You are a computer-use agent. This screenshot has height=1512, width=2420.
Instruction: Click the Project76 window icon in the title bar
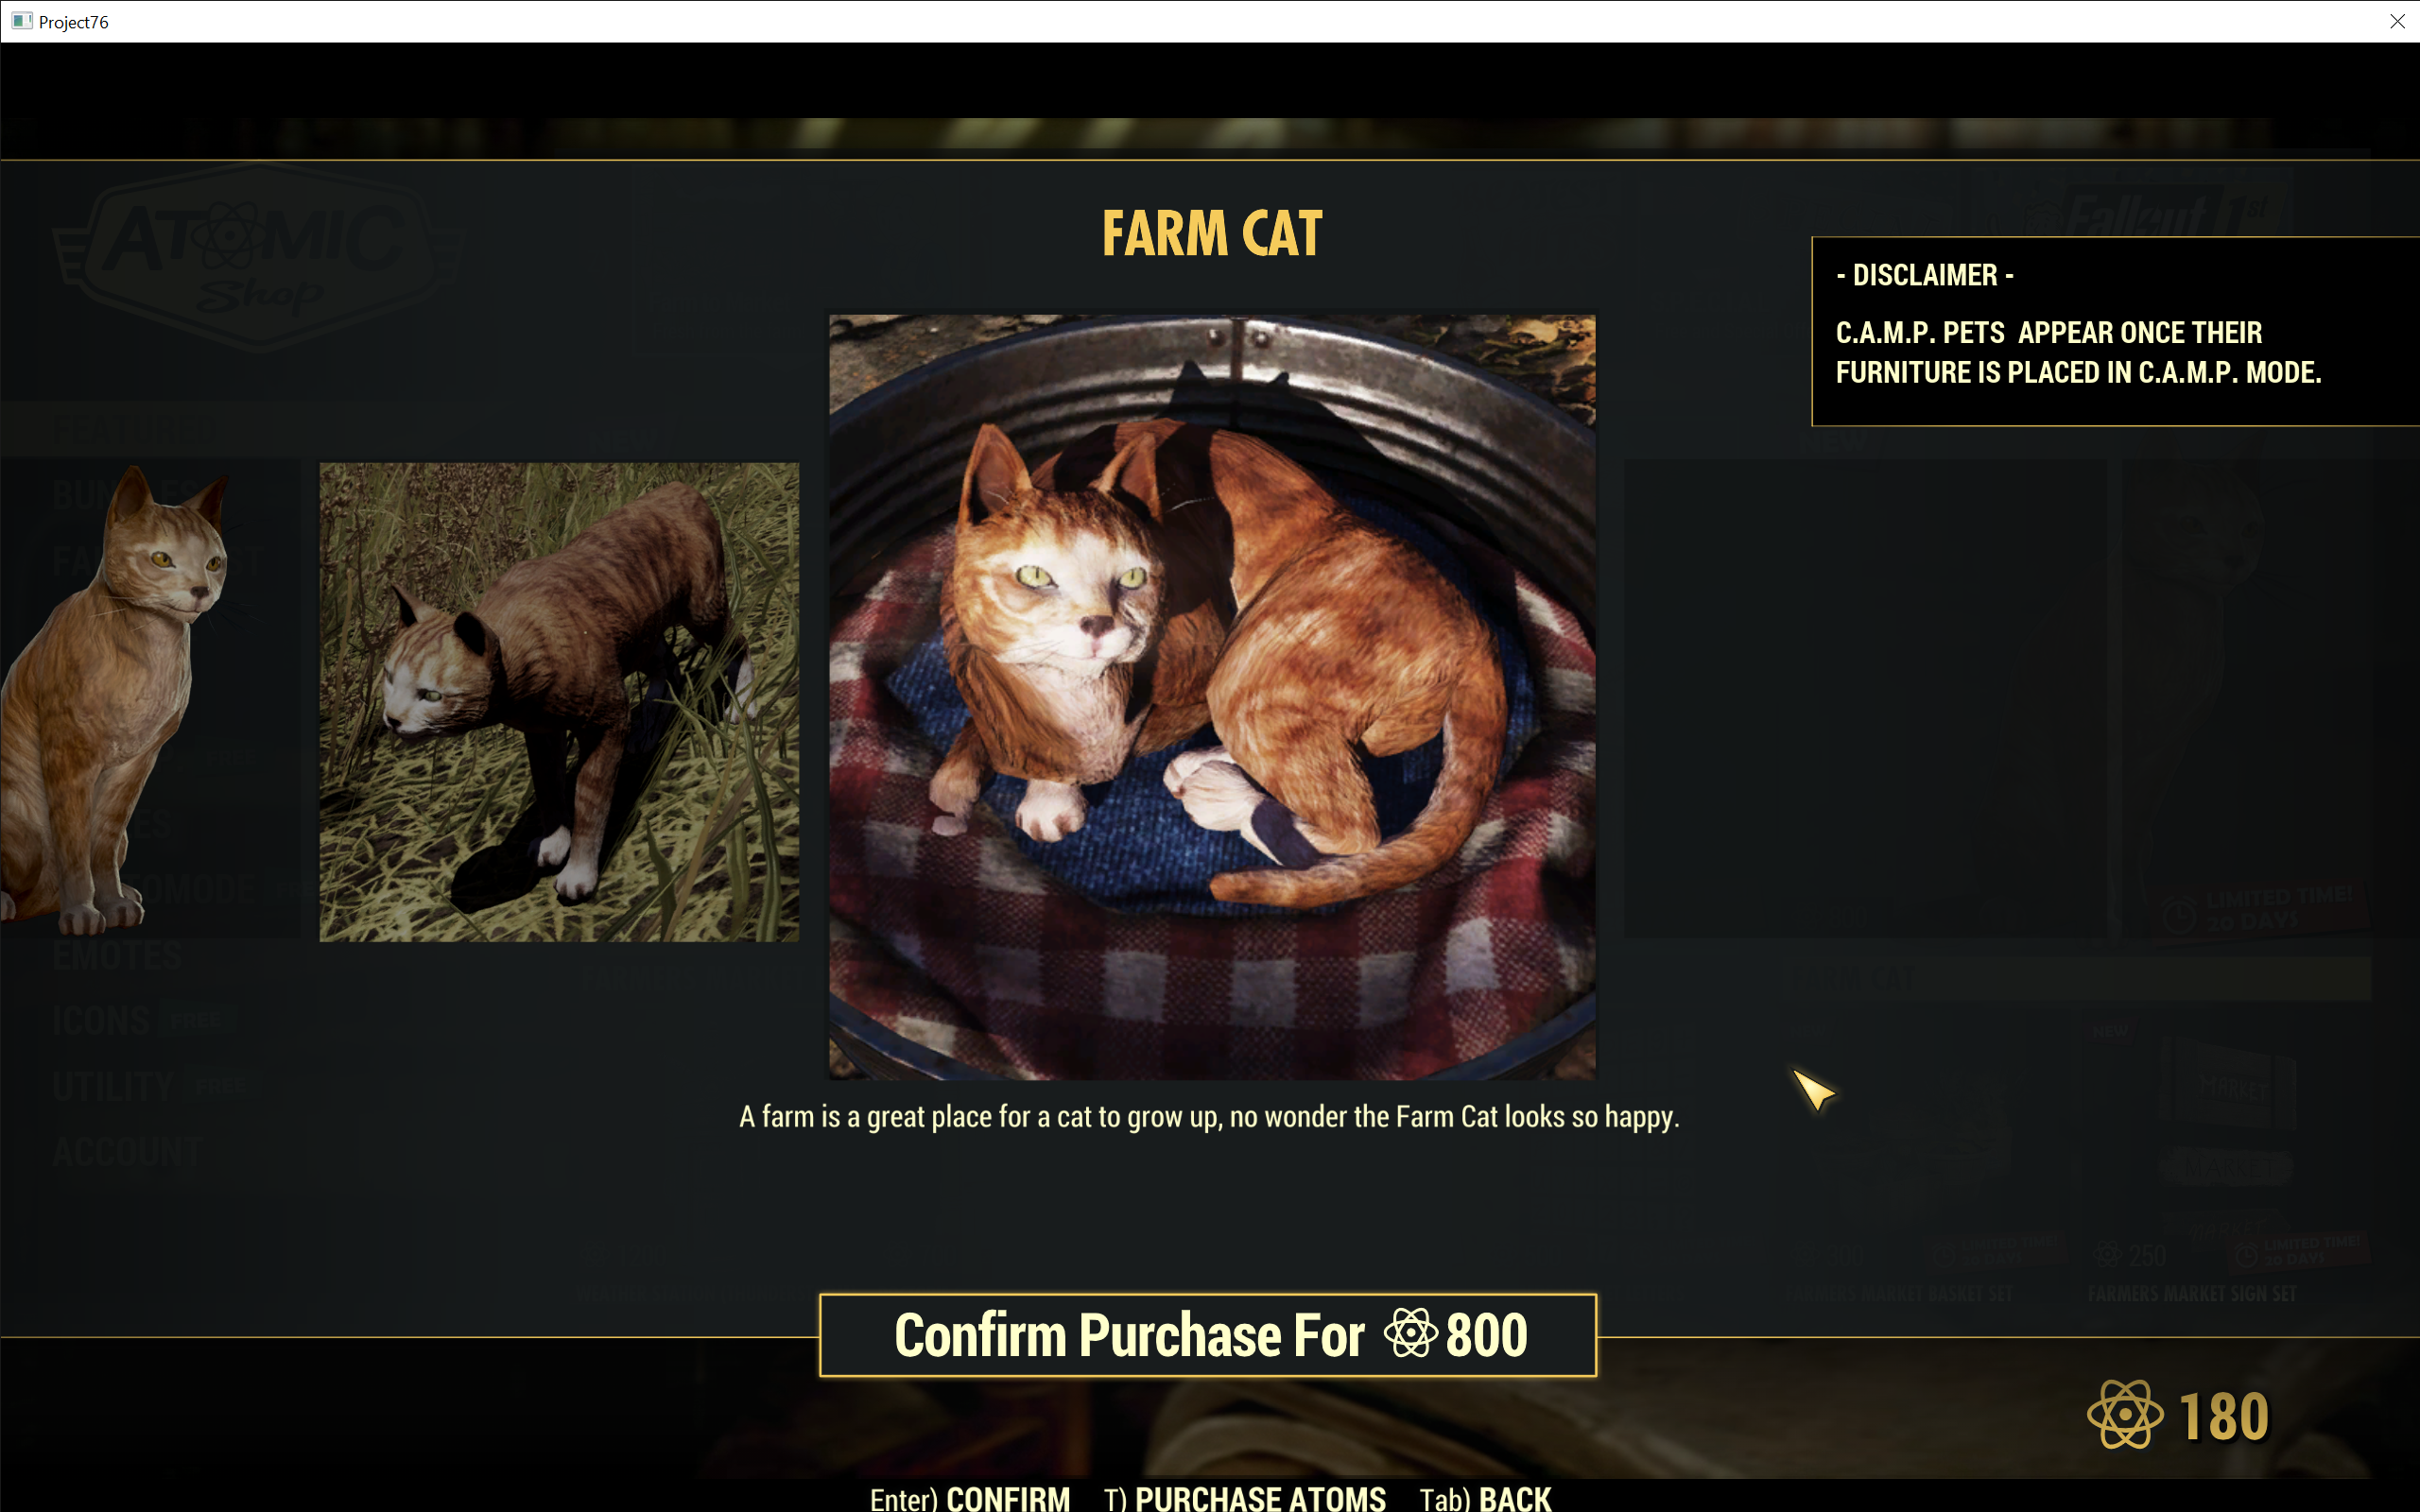(x=21, y=21)
